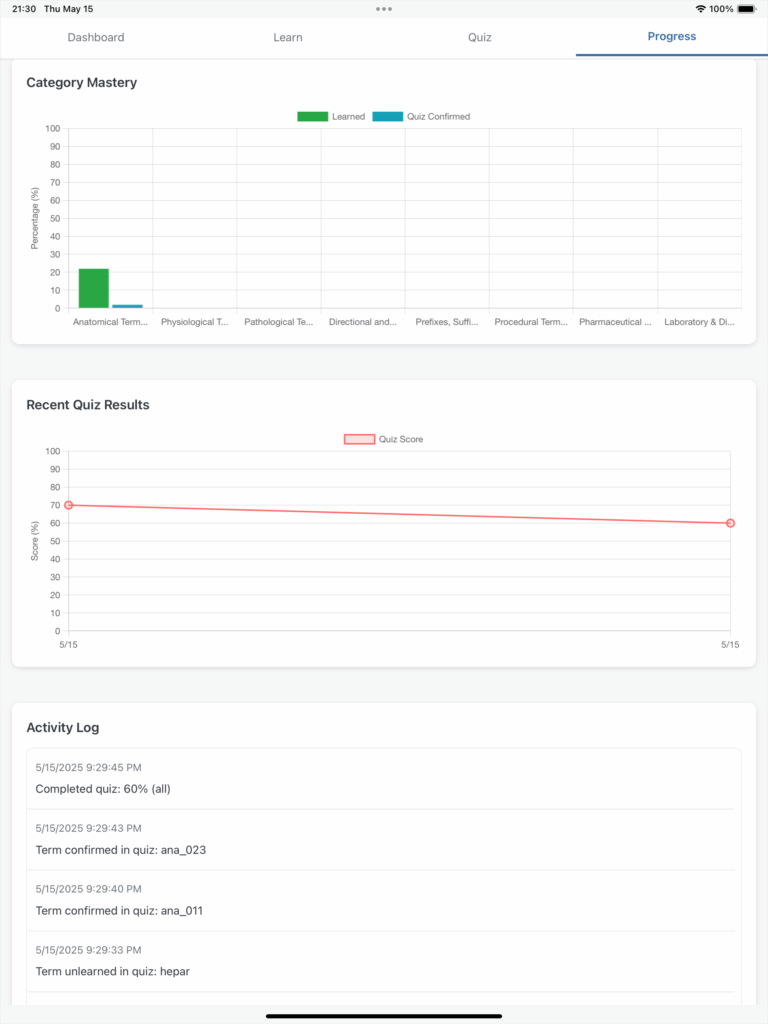Toggle the Quiz Confirmed legend teal swatch

pyautogui.click(x=387, y=116)
